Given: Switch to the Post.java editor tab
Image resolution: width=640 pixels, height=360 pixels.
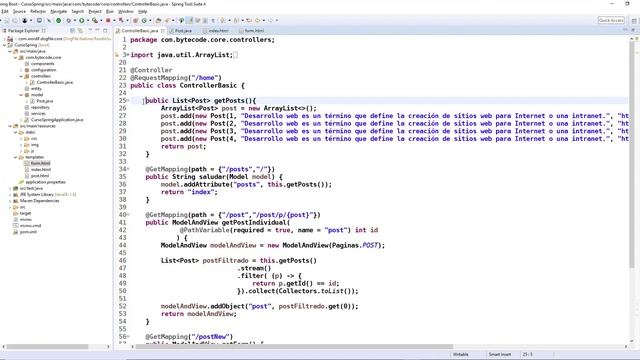Looking at the screenshot, I should pos(183,31).
